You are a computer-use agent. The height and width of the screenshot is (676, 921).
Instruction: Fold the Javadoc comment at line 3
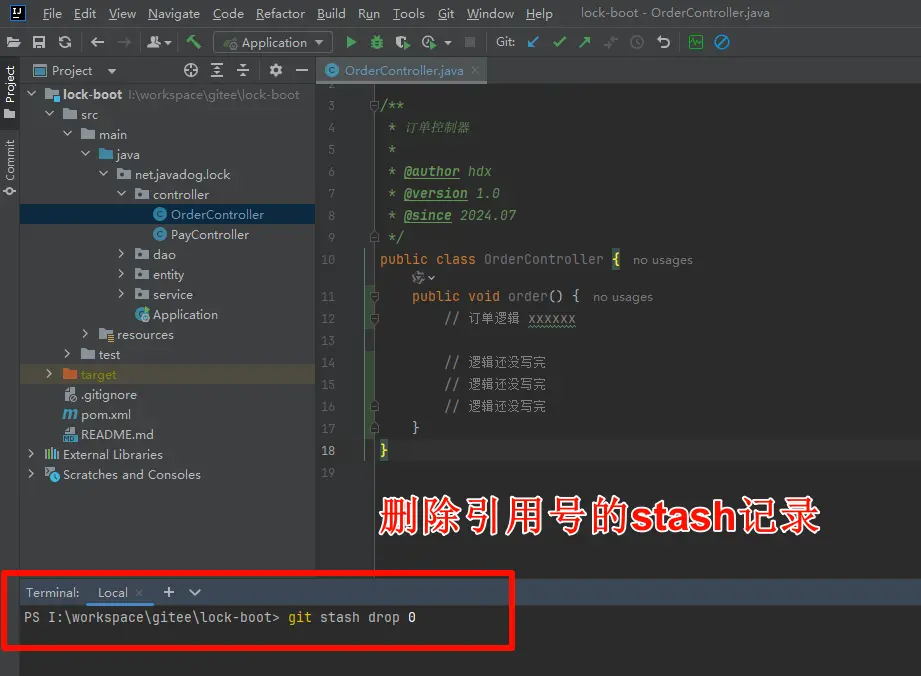point(374,105)
